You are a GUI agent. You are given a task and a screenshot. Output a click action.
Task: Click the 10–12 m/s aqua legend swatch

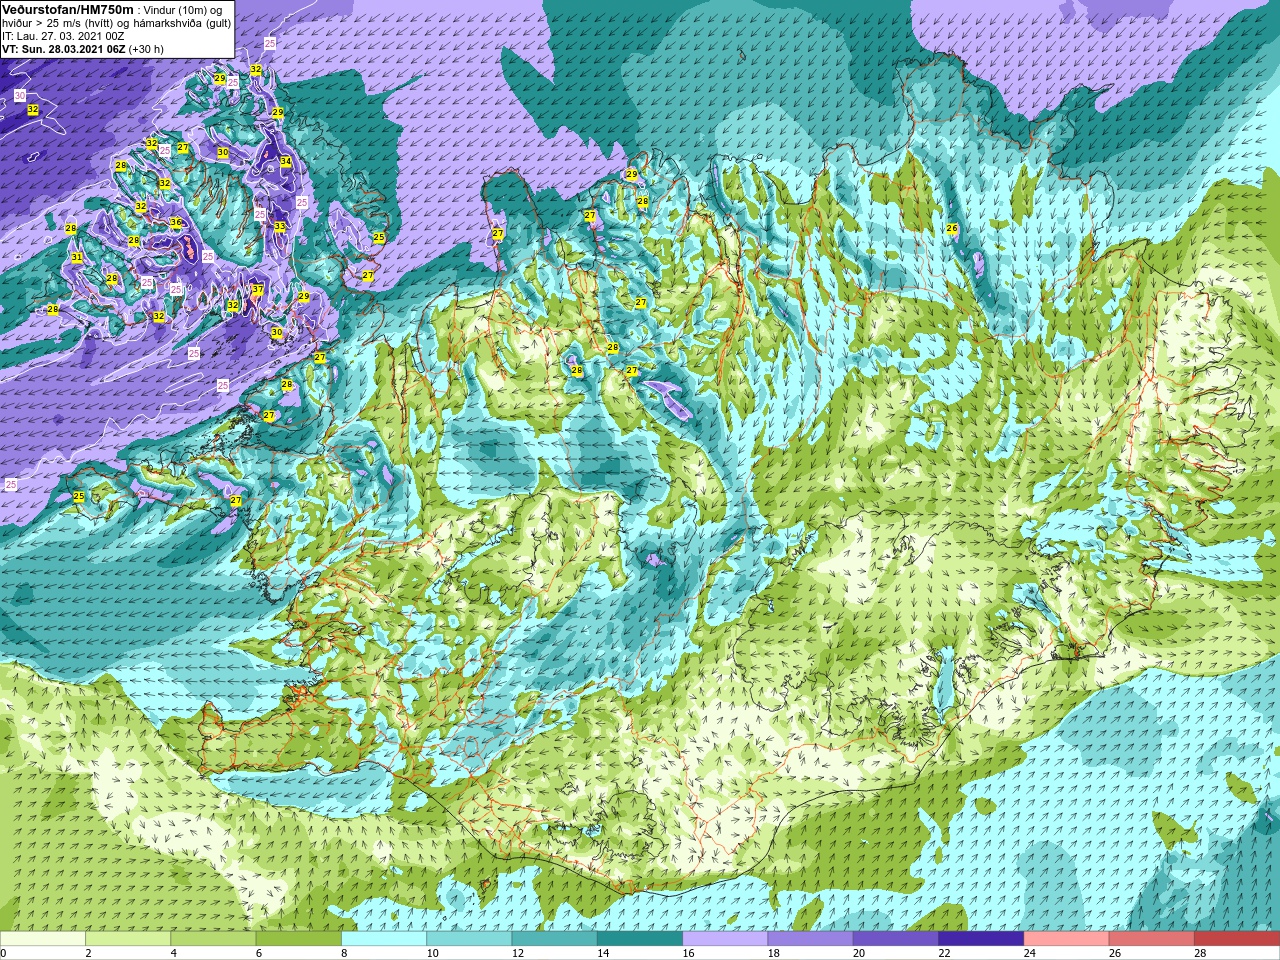coord(469,939)
